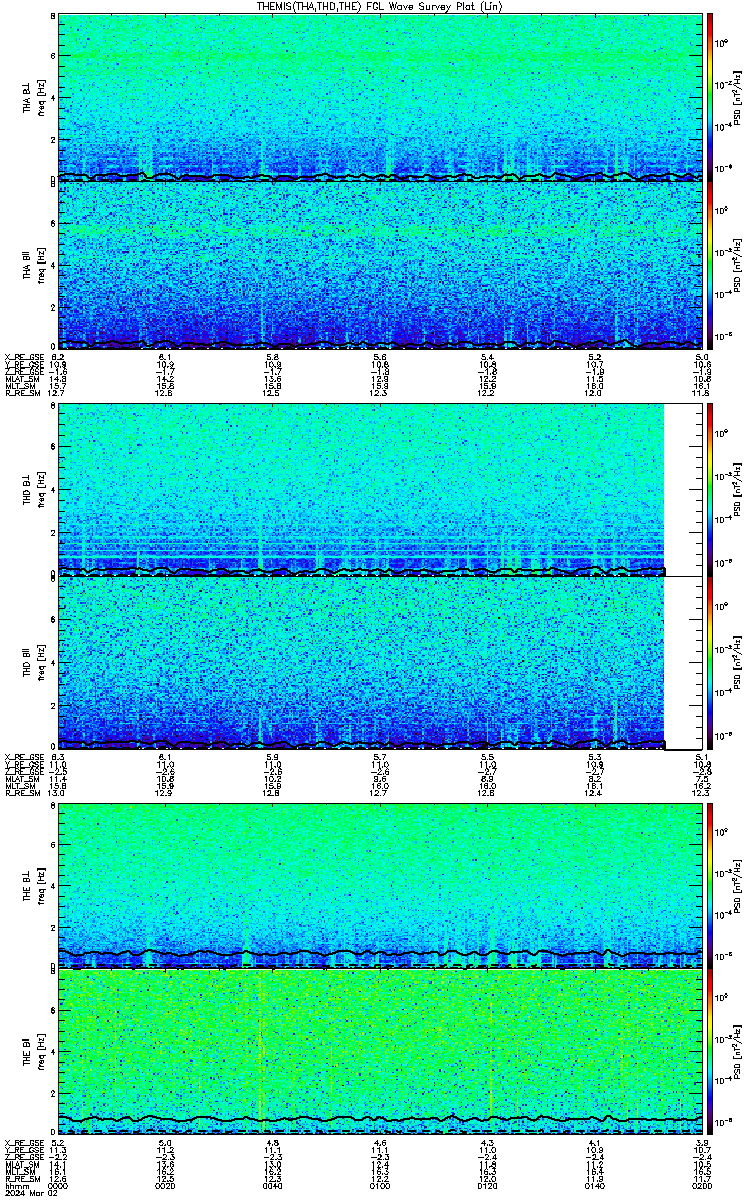Click the "THD B⊥ freq [Hz]" axis label

[32, 489]
